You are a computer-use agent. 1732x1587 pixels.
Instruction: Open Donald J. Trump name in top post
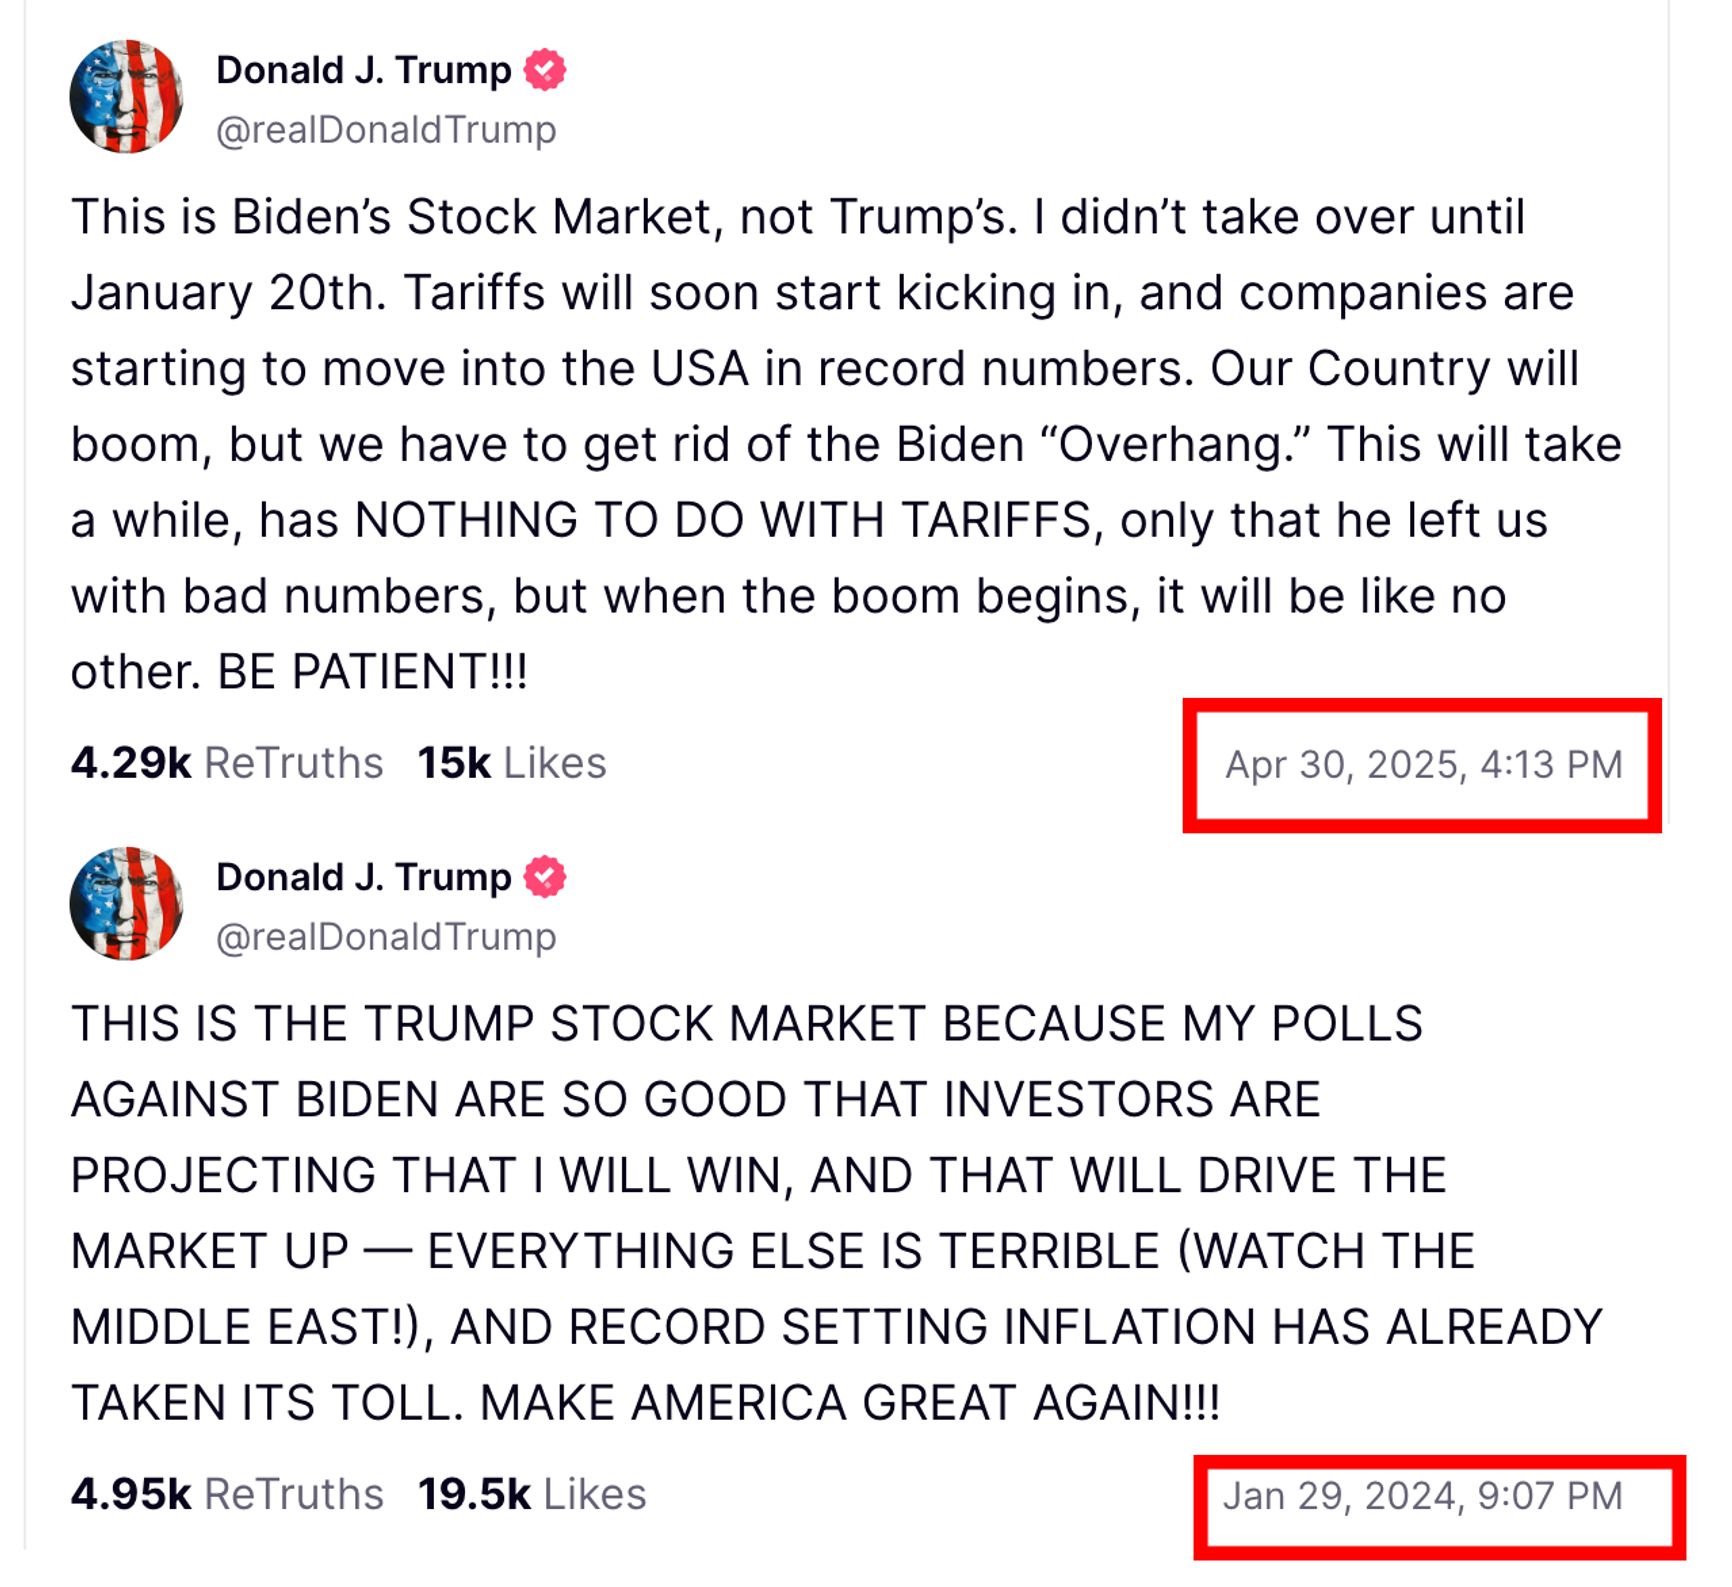pyautogui.click(x=364, y=70)
